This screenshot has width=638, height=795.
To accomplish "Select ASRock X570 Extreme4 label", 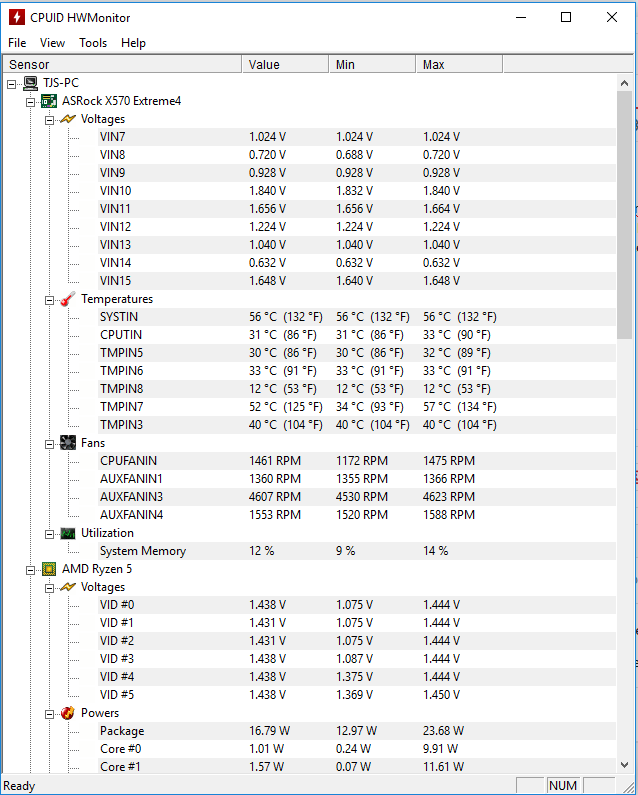I will pos(121,101).
